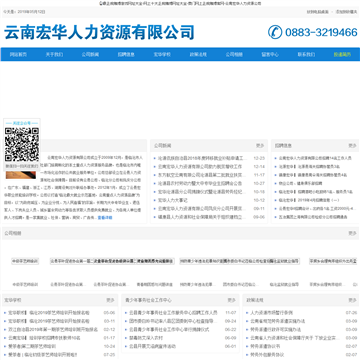Open the company news item dated 09-06
This screenshot has height=360, width=360.
click(x=202, y=217)
